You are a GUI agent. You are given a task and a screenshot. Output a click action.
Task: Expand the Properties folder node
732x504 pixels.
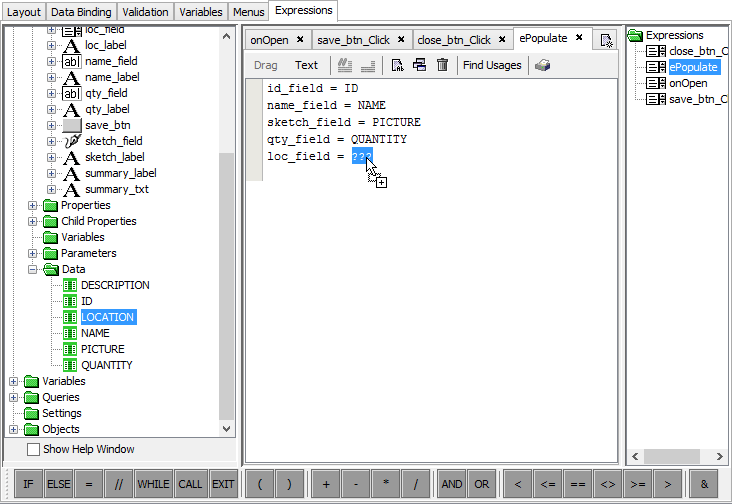[x=34, y=205]
